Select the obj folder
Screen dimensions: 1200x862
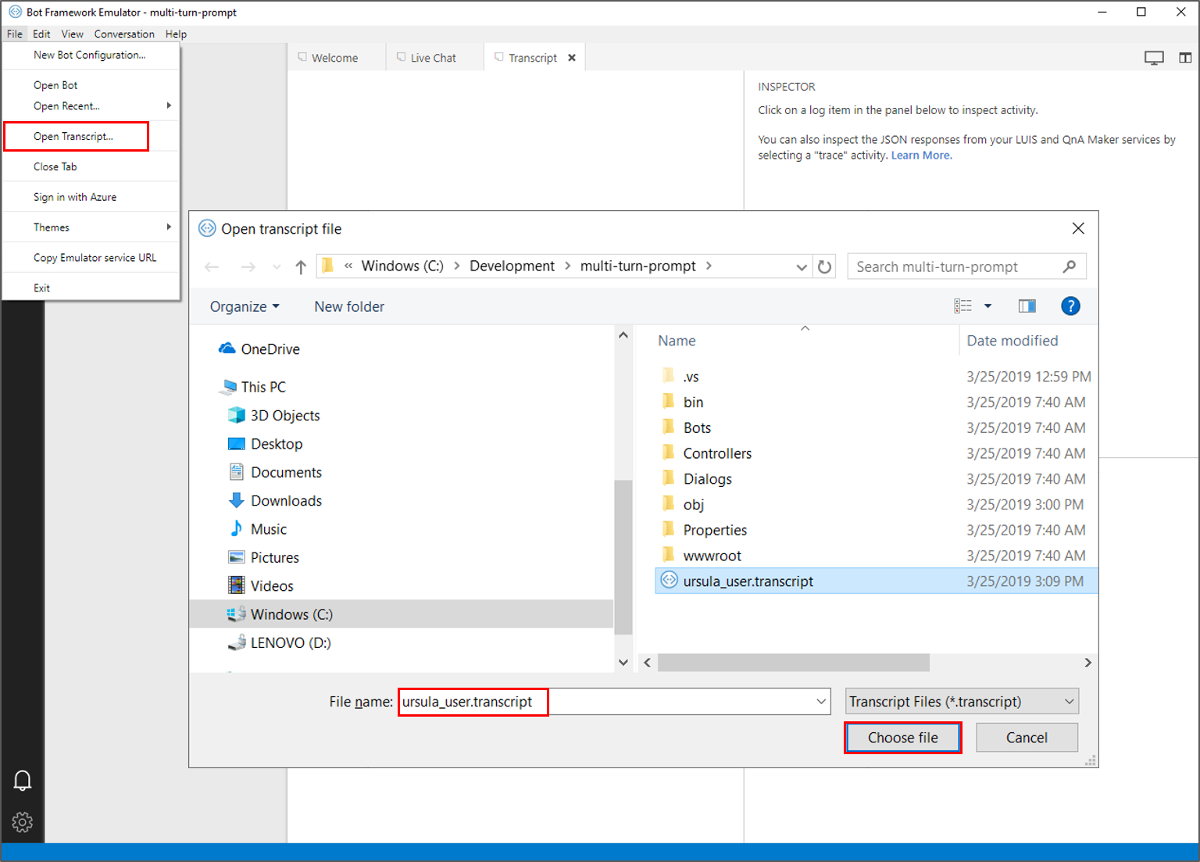point(683,504)
